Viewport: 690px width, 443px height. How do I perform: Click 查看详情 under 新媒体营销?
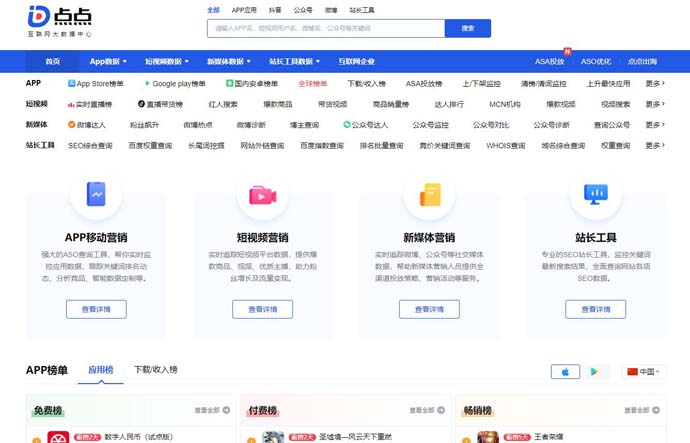pyautogui.click(x=429, y=309)
